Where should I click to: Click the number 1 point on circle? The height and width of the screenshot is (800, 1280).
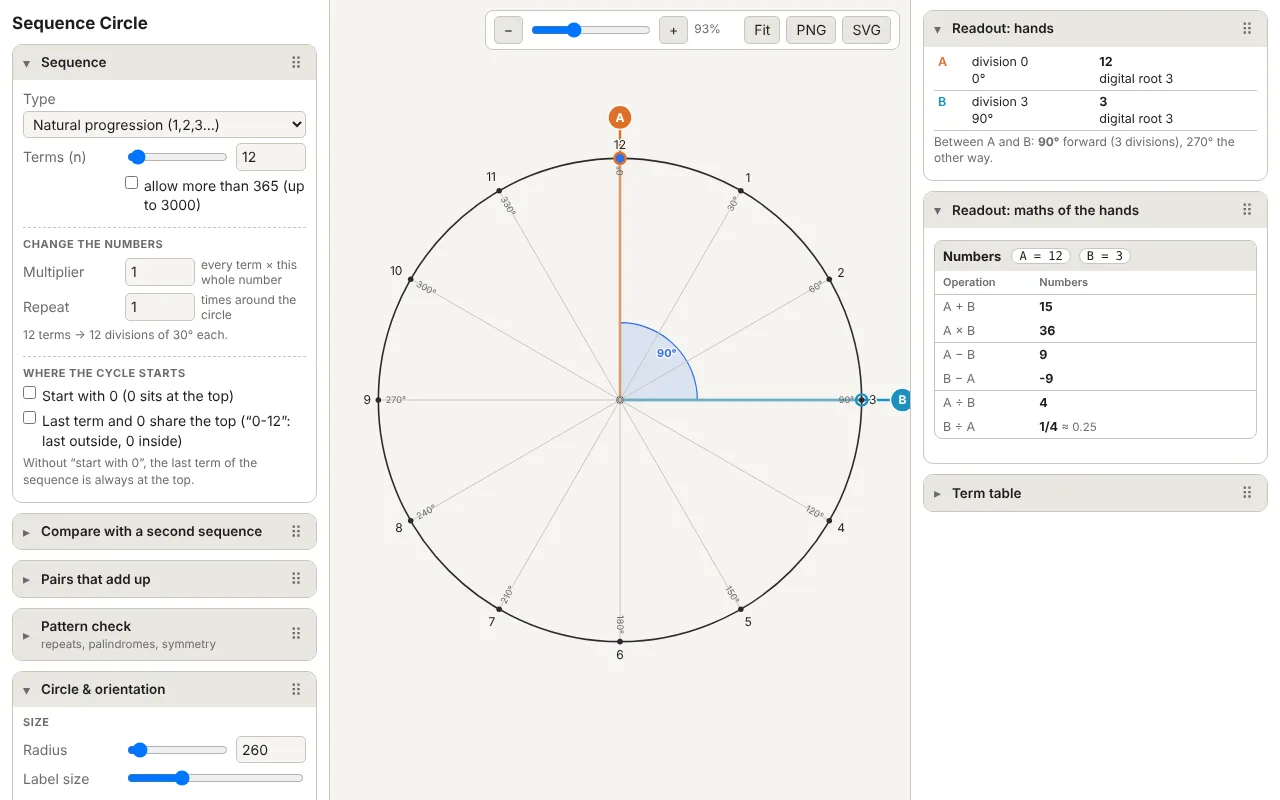coord(741,190)
